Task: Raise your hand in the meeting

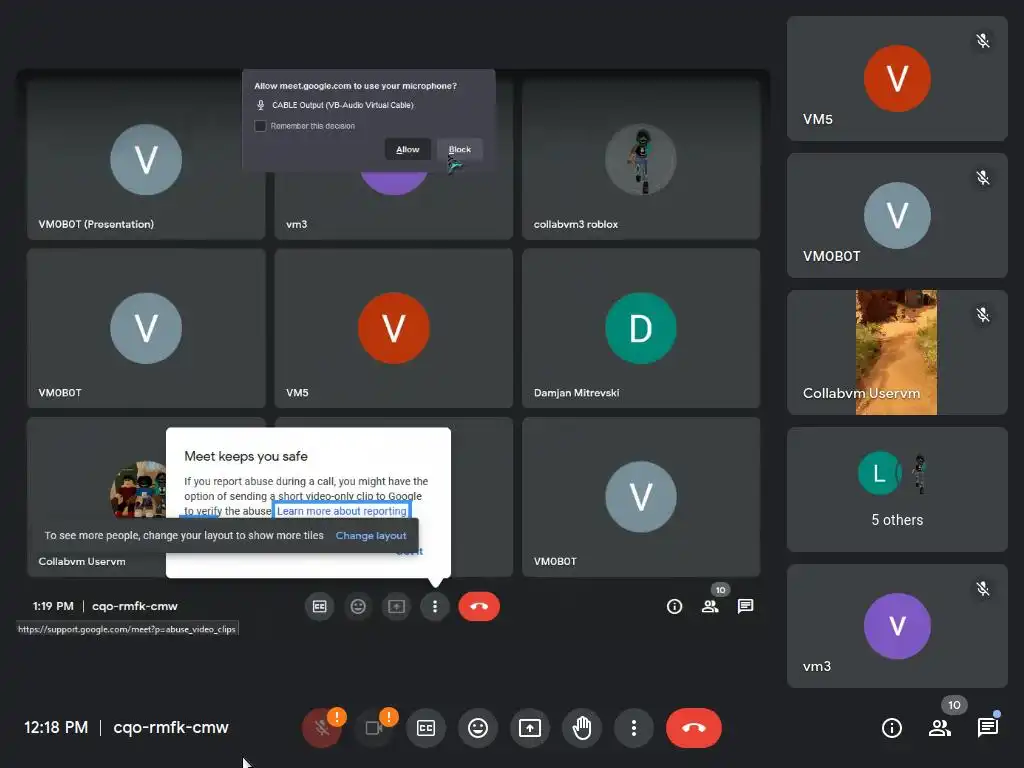Action: (x=582, y=728)
